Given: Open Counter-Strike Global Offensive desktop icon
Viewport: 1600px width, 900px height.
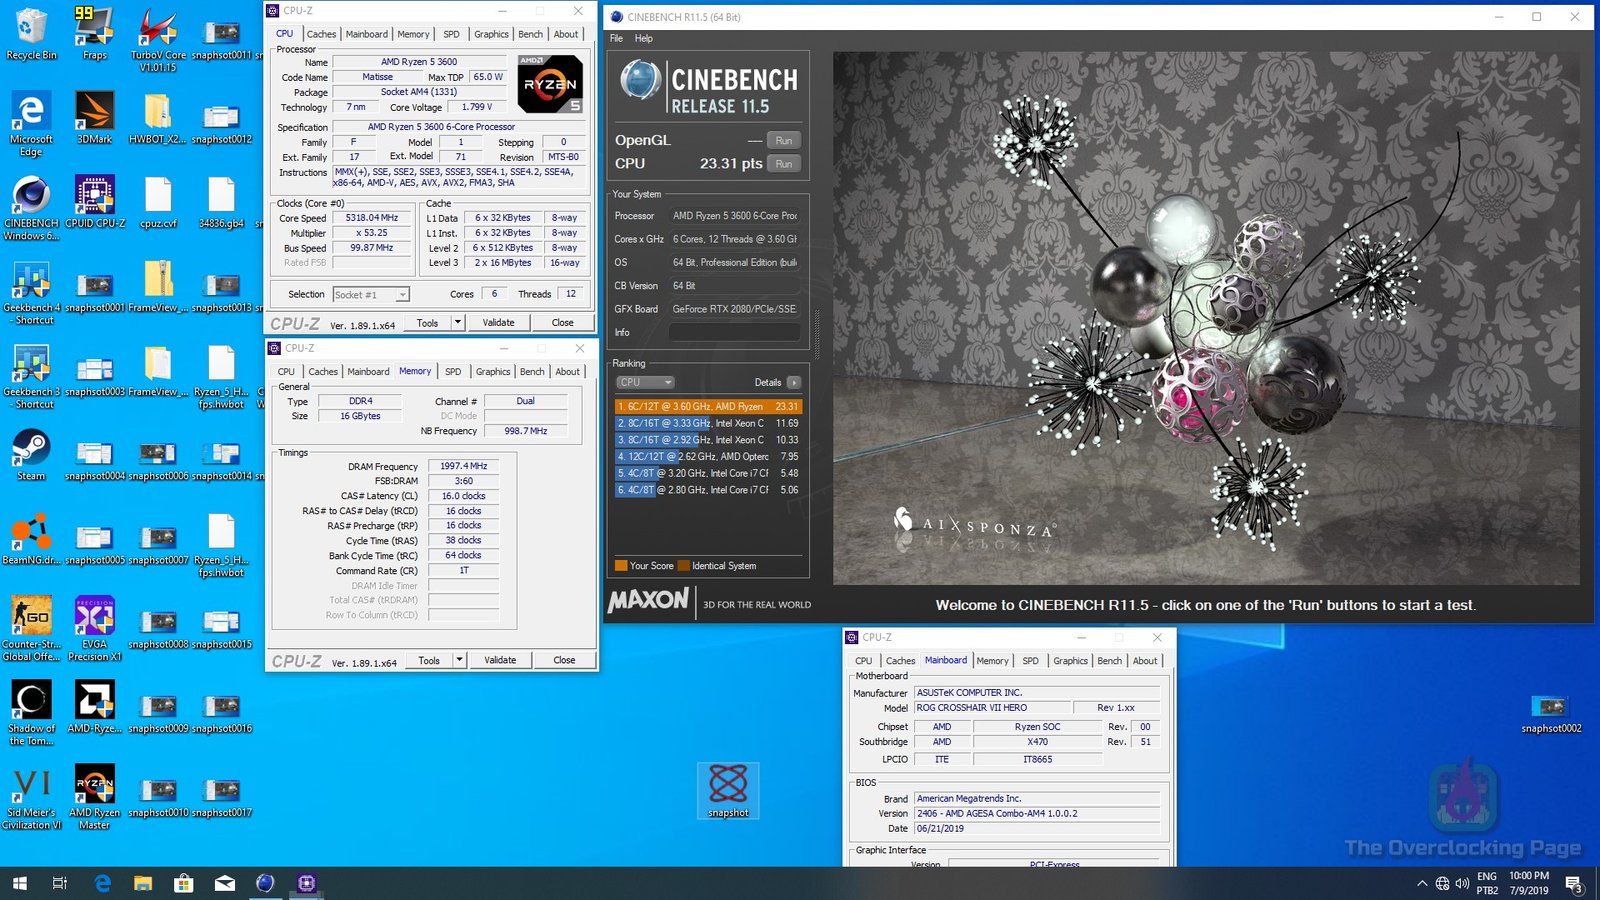Looking at the screenshot, I should click(x=31, y=615).
